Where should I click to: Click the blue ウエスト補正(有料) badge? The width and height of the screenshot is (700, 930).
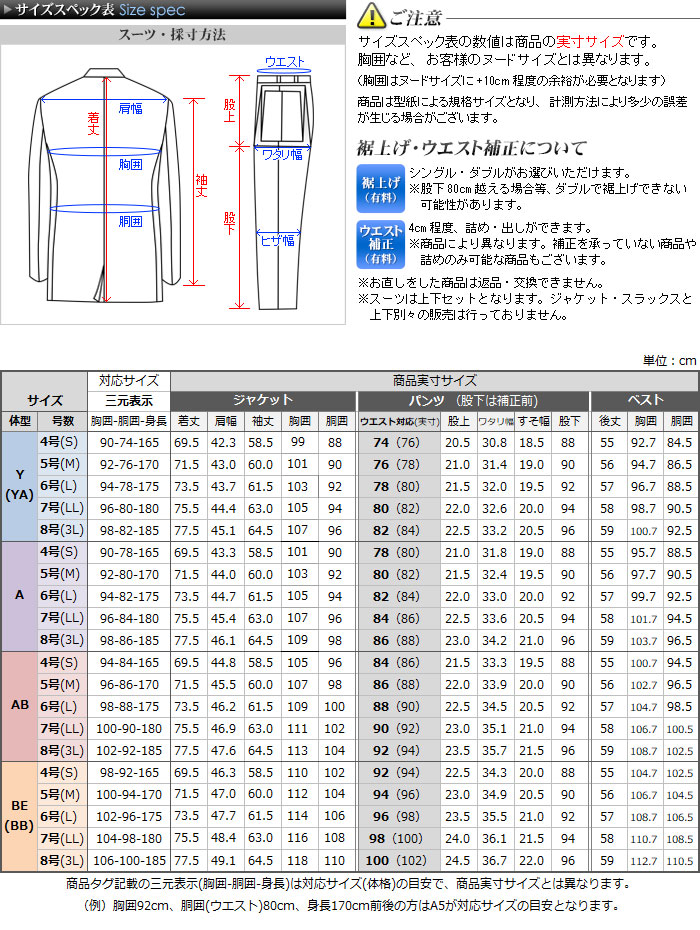pyautogui.click(x=380, y=243)
